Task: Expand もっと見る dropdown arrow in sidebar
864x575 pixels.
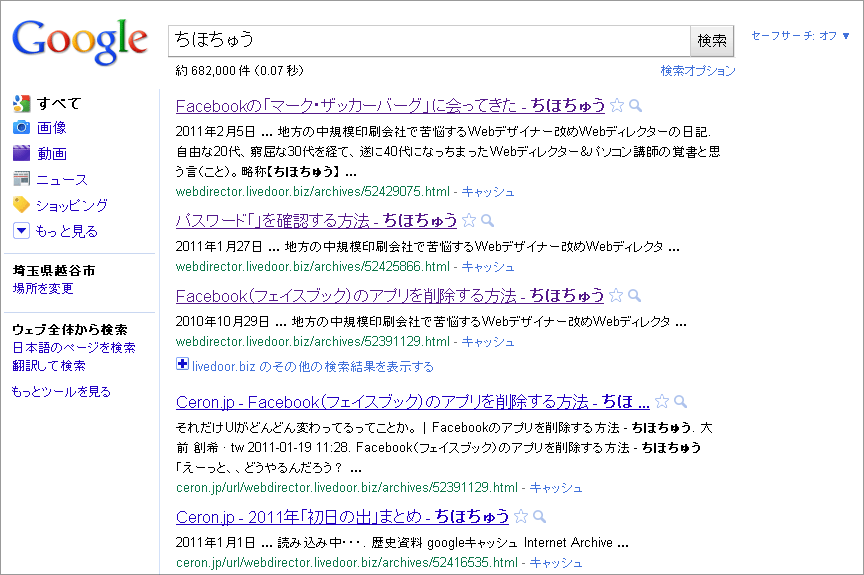Action: tap(21, 230)
